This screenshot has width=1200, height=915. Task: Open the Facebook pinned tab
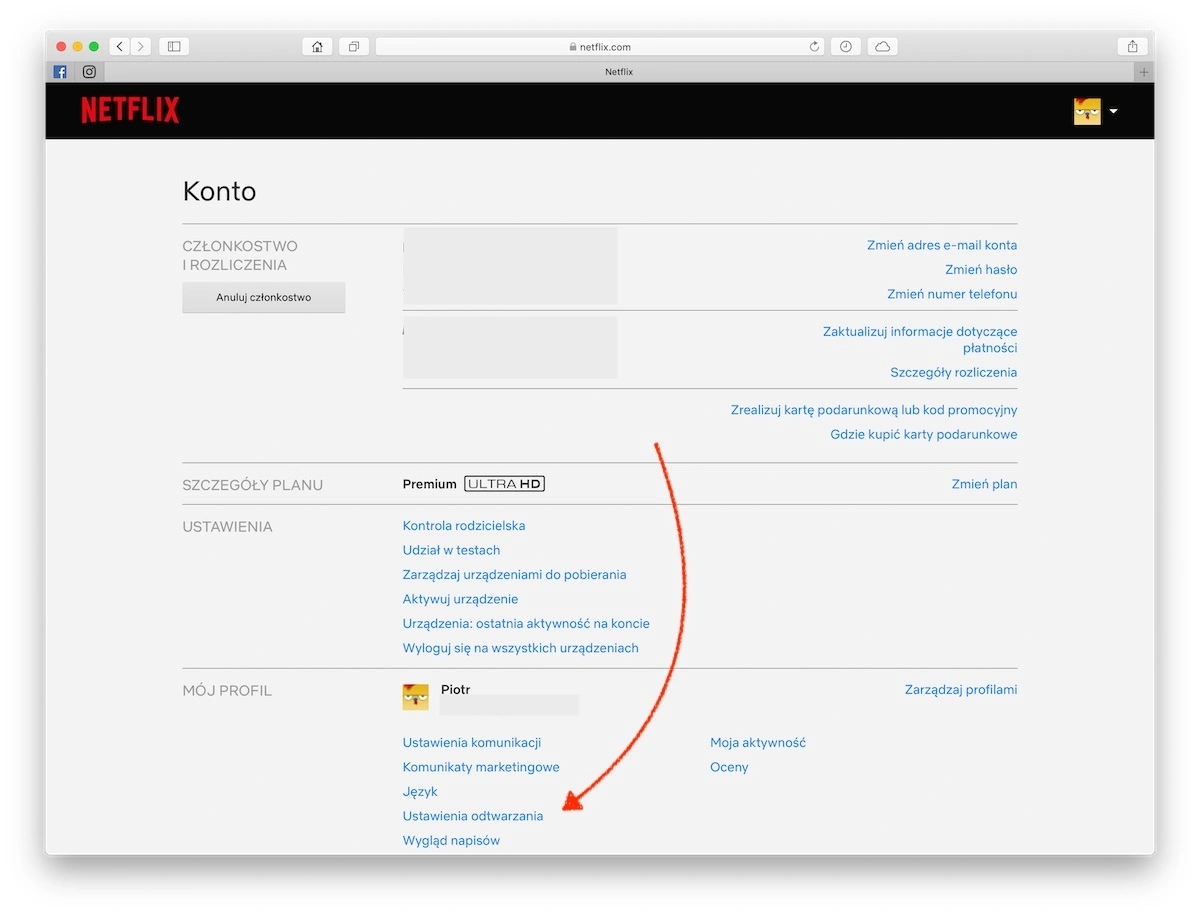(x=60, y=72)
